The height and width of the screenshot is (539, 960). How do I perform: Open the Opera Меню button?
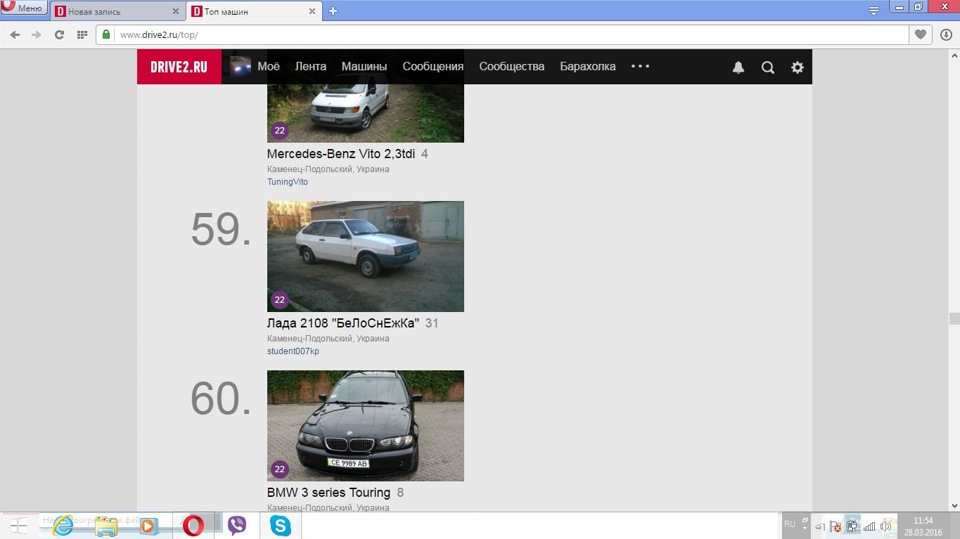tap(23, 7)
